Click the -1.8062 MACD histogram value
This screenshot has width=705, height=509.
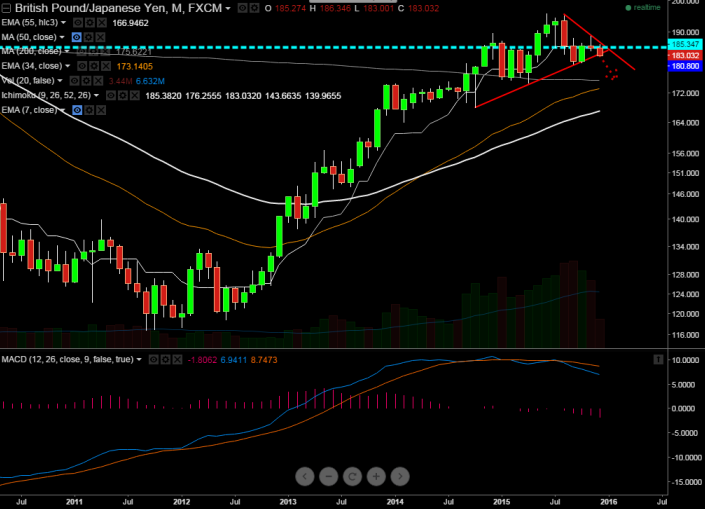(x=202, y=360)
